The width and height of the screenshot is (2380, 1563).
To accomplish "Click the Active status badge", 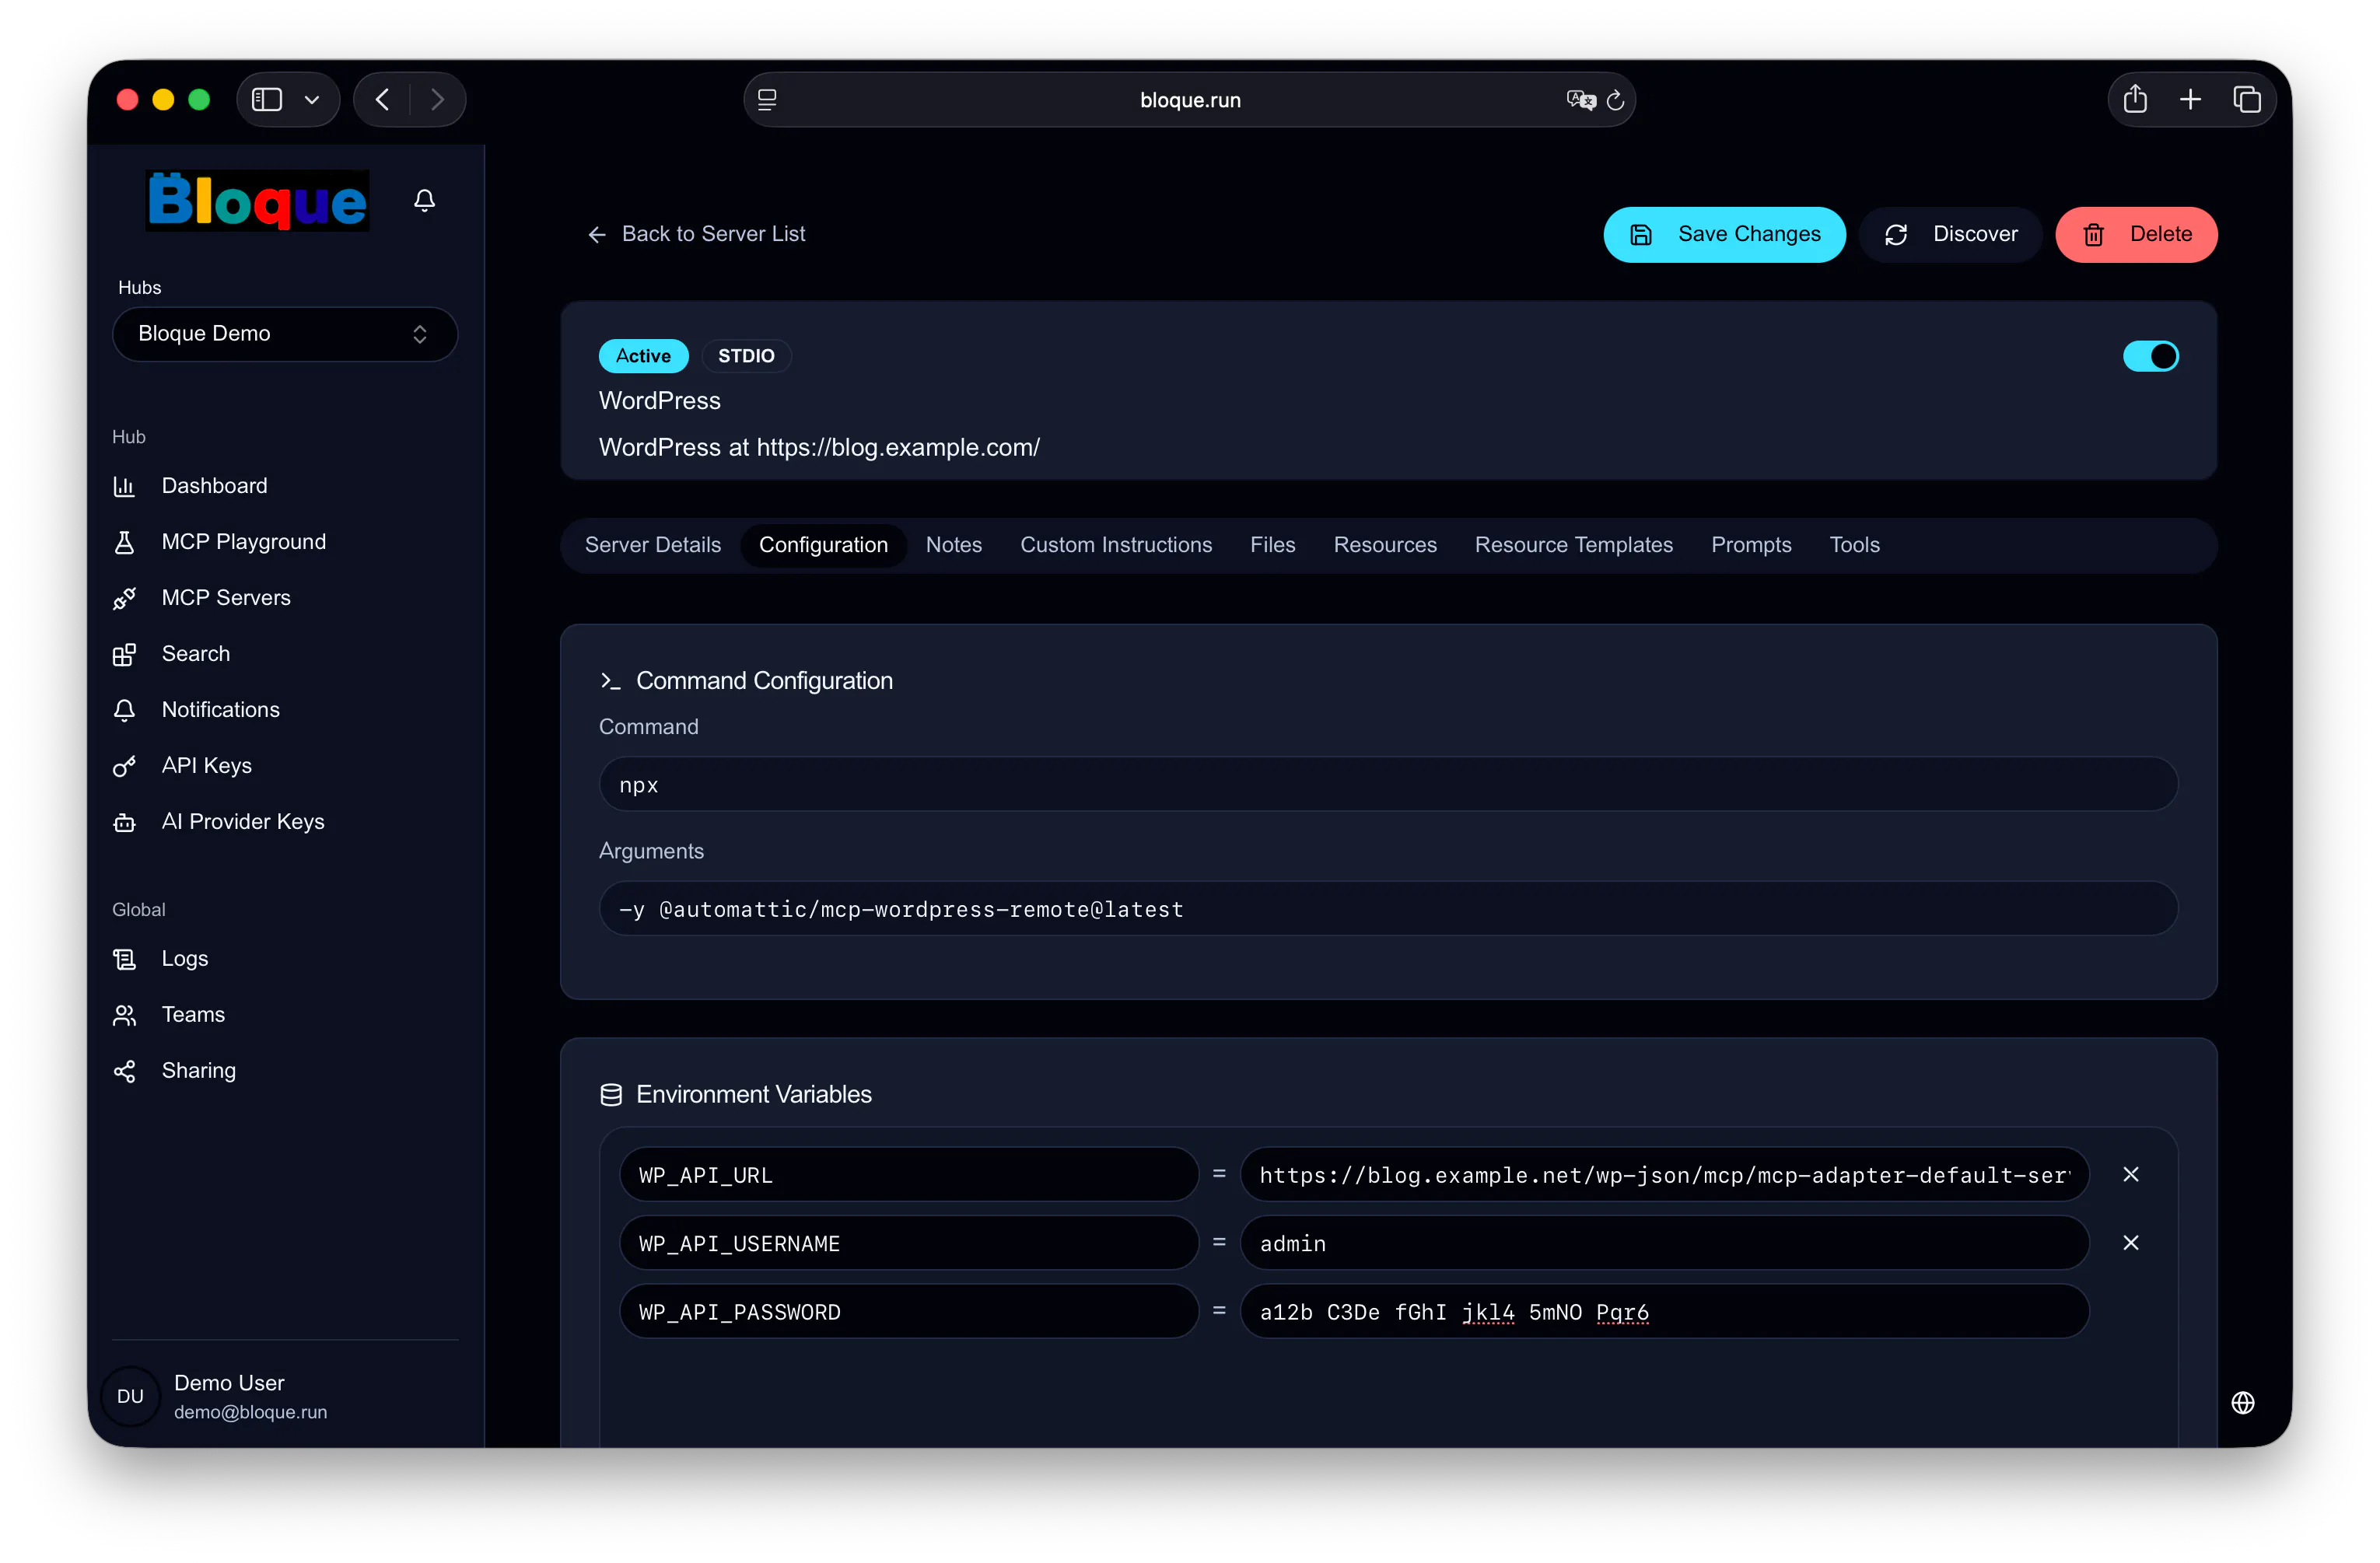I will (x=643, y=356).
